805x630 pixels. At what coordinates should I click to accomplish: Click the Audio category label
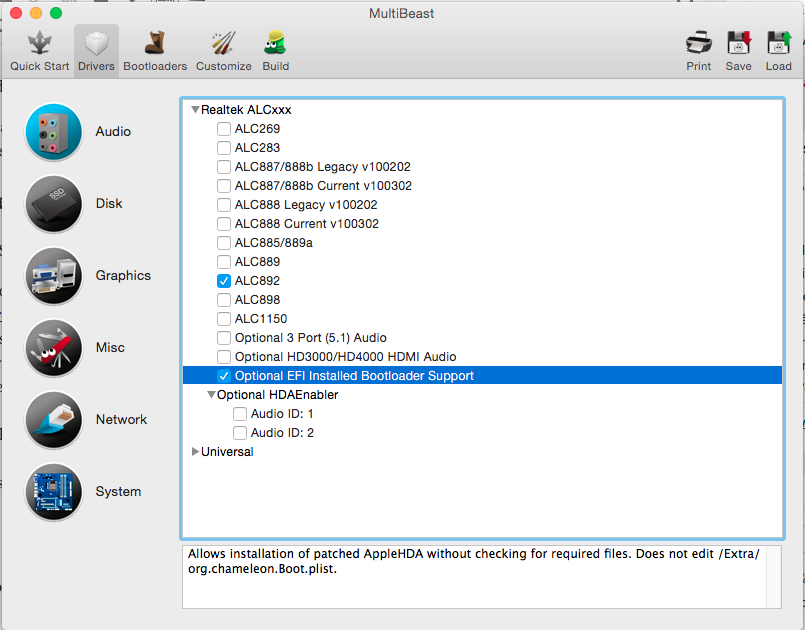(x=113, y=131)
